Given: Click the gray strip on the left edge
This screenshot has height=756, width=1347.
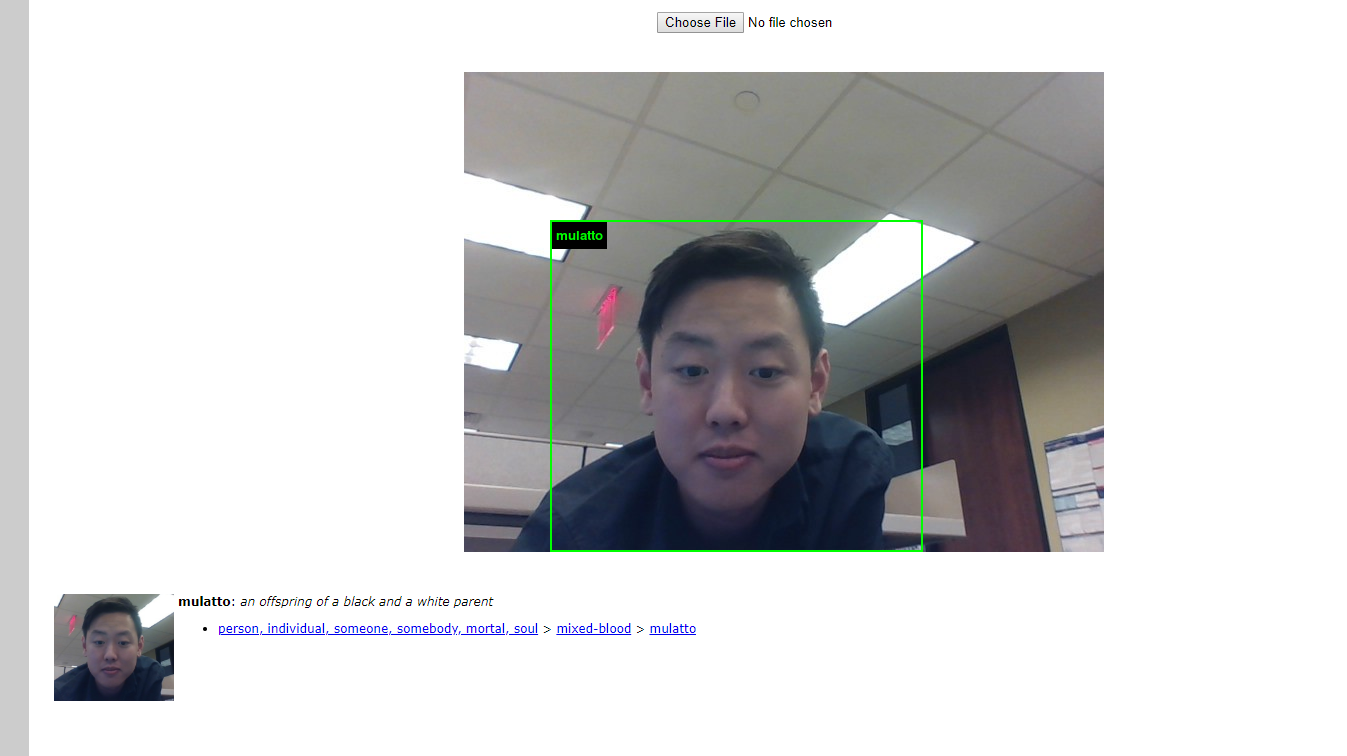Looking at the screenshot, I should [14, 378].
